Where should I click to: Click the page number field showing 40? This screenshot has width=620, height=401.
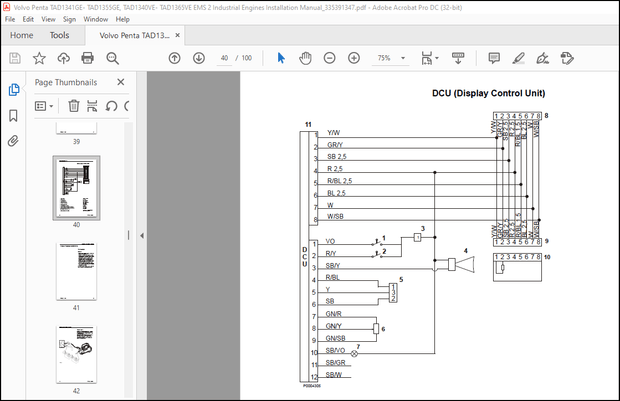click(x=224, y=58)
